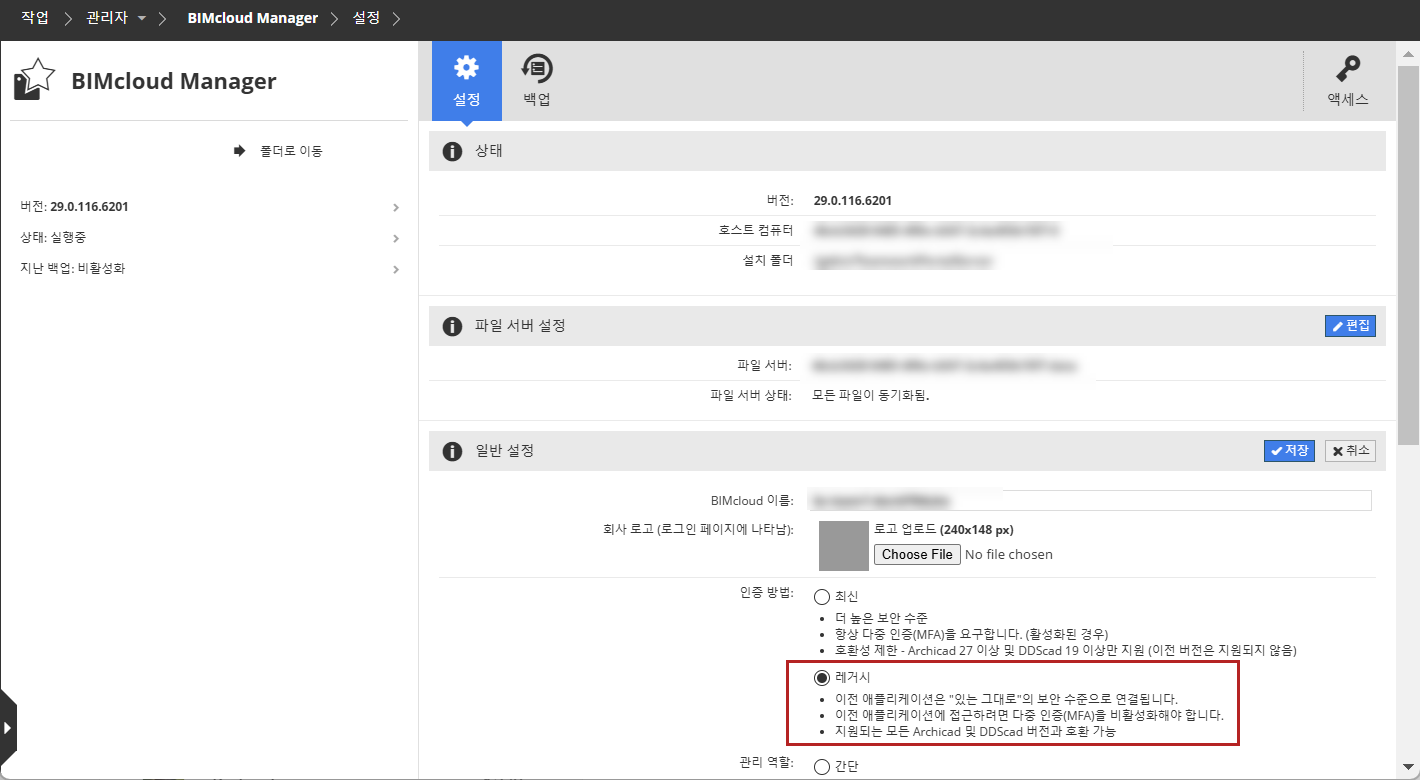Click 관리자 in the breadcrumb
Viewport: 1420px width, 780px height.
coord(108,18)
